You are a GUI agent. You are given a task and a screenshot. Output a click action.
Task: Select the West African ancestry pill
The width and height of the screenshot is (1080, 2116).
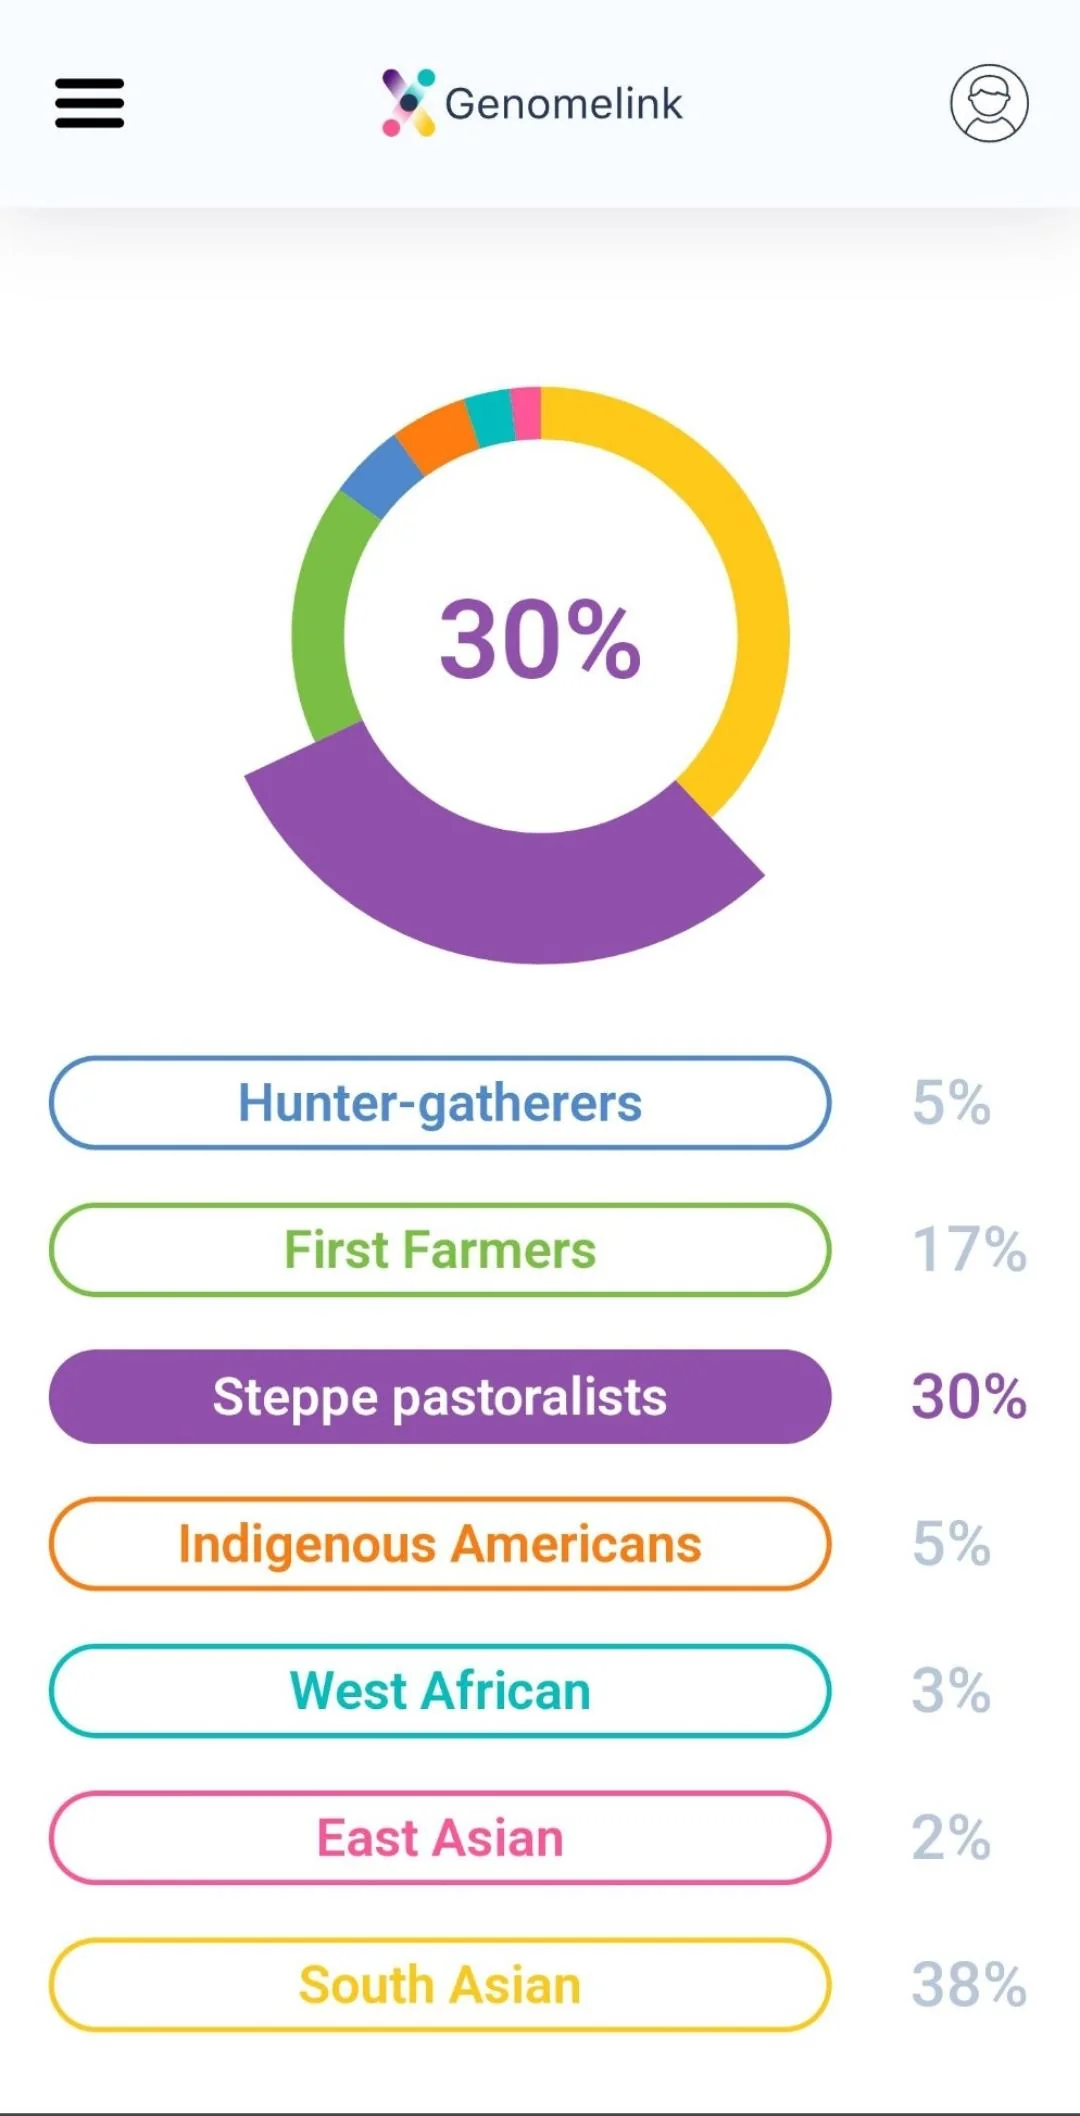440,1690
